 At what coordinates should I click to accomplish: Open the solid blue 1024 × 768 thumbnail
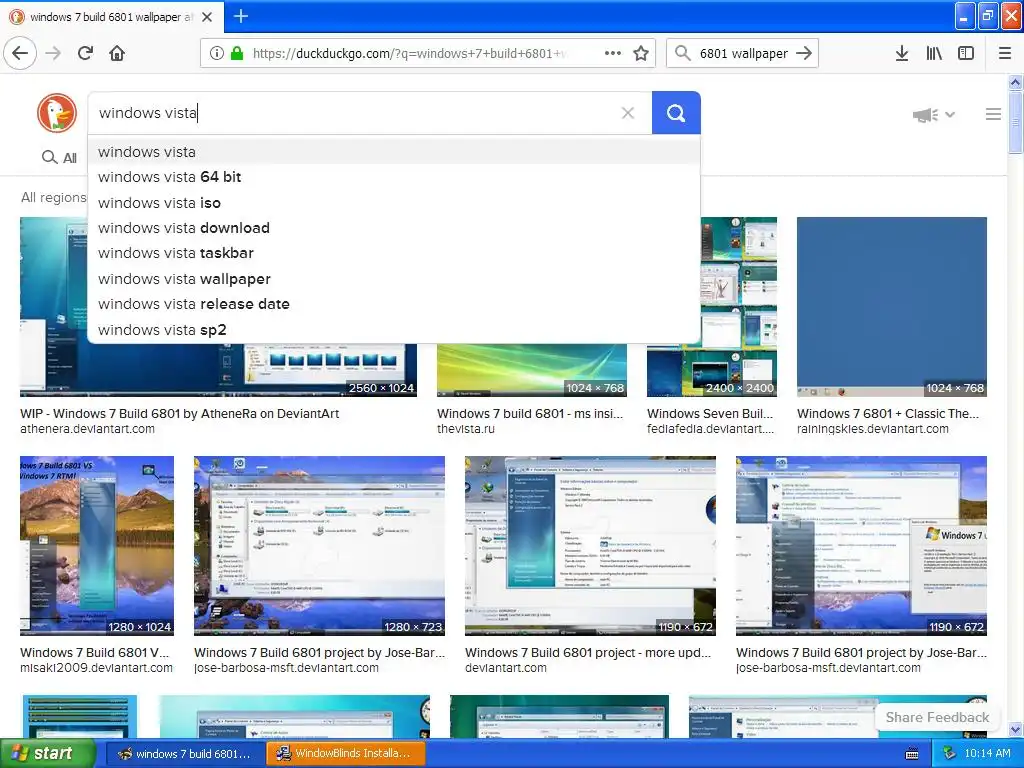(891, 307)
